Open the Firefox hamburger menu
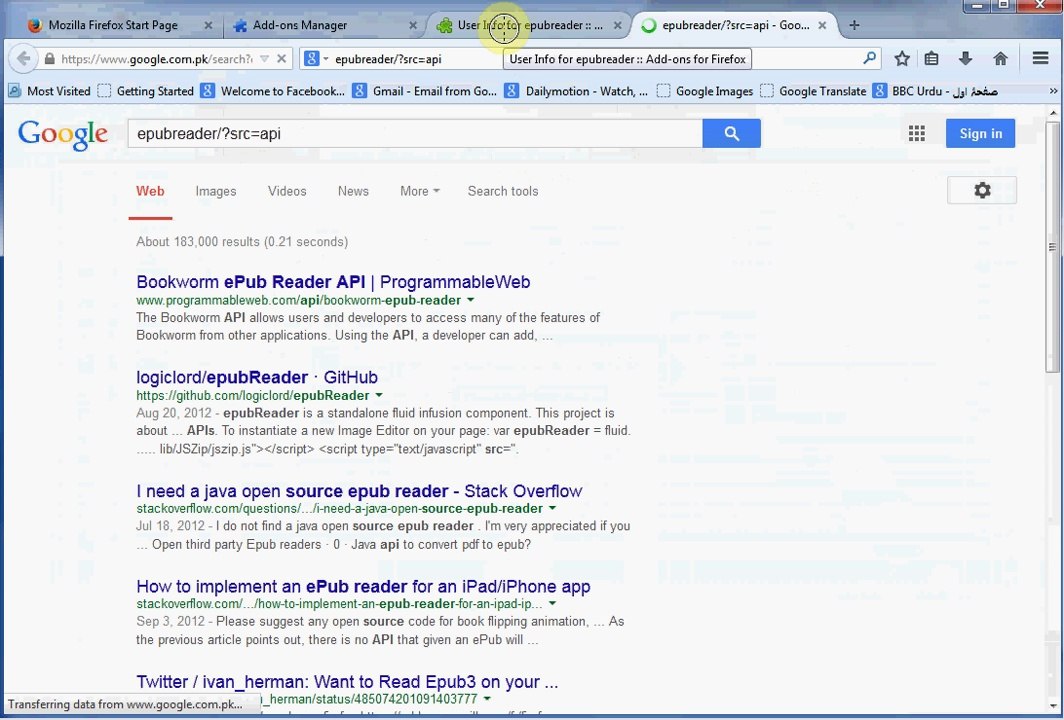The image size is (1064, 720). point(1040,58)
